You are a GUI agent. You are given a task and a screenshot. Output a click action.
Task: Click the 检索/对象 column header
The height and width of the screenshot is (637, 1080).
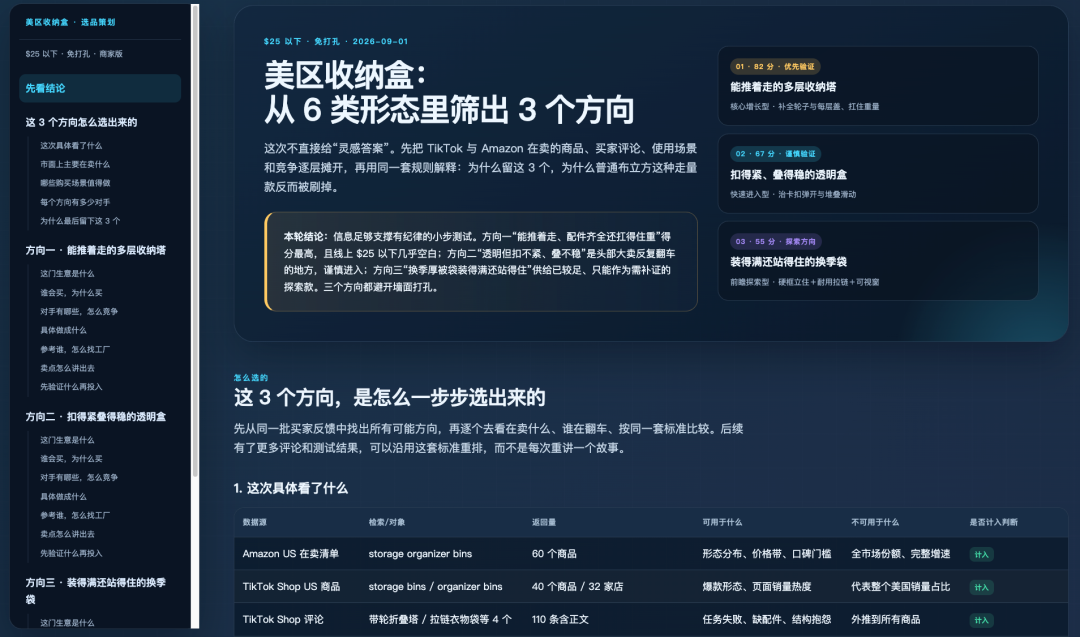point(386,522)
